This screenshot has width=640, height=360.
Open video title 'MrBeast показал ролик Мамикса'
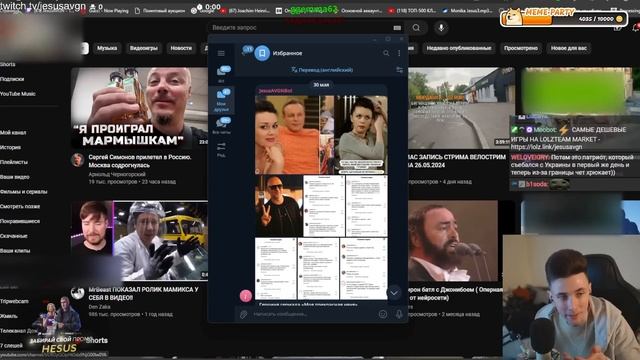(143, 293)
